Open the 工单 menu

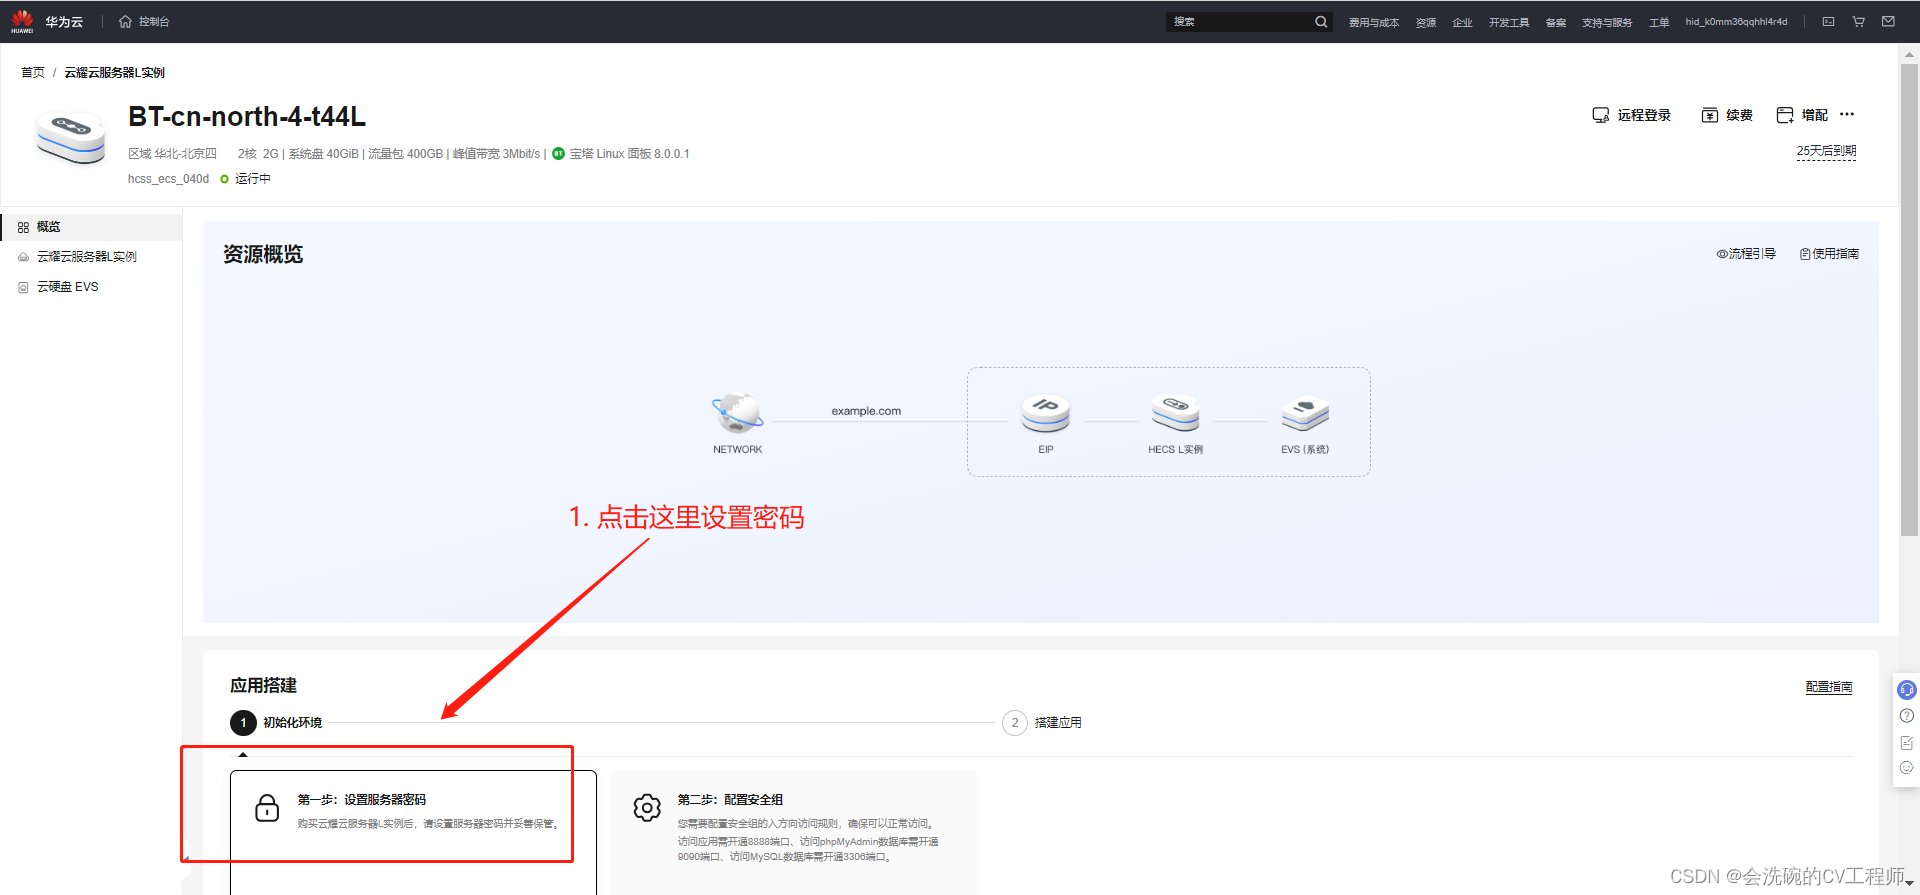1659,22
